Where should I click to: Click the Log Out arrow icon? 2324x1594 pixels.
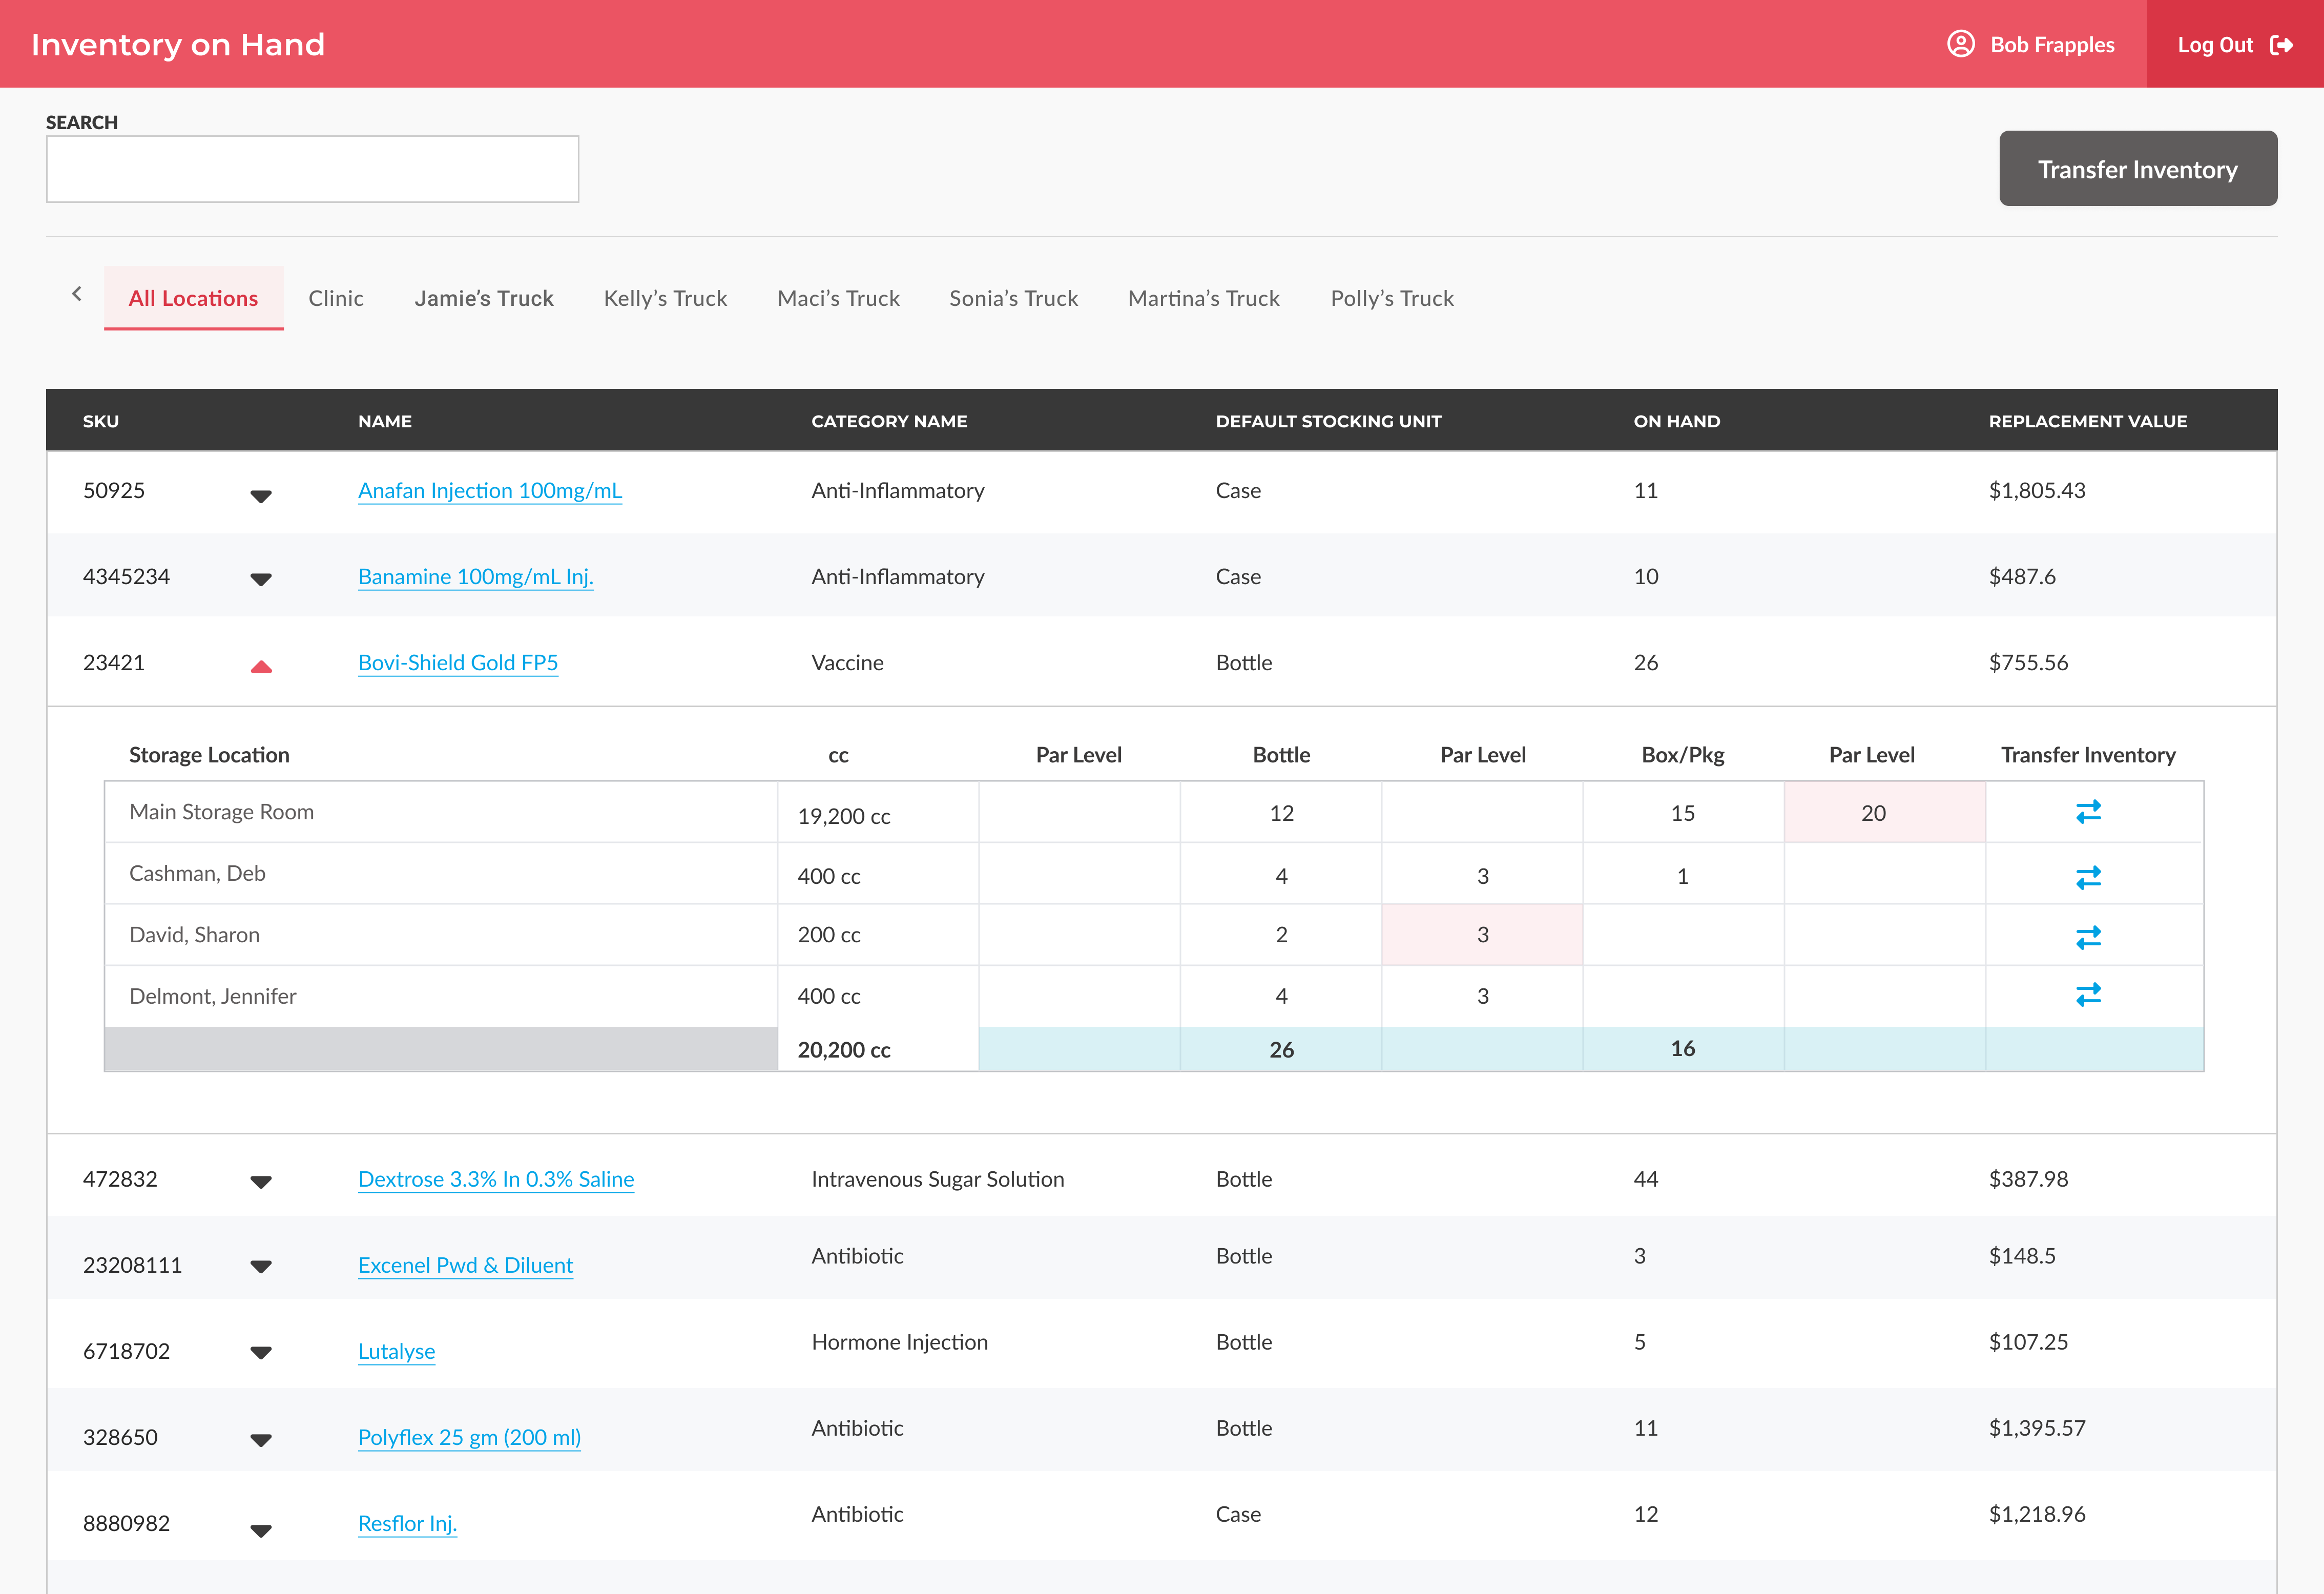(2281, 45)
